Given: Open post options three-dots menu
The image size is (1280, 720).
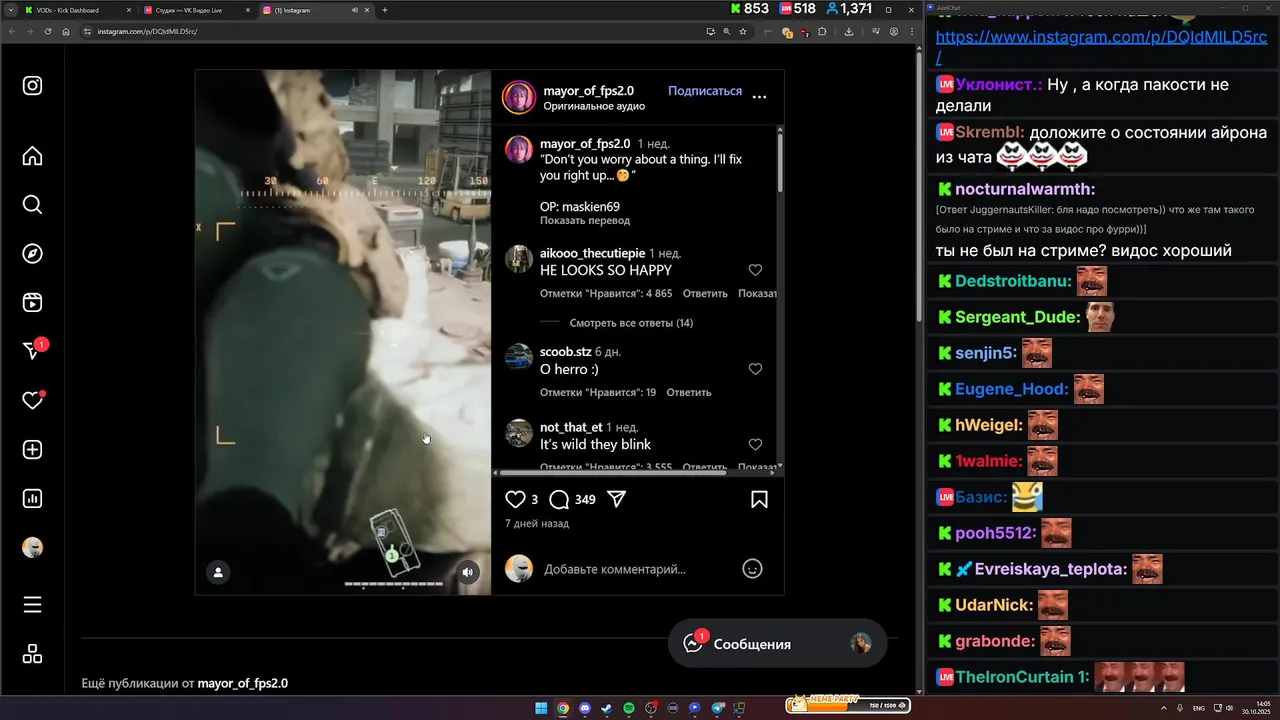Looking at the screenshot, I should click(759, 97).
